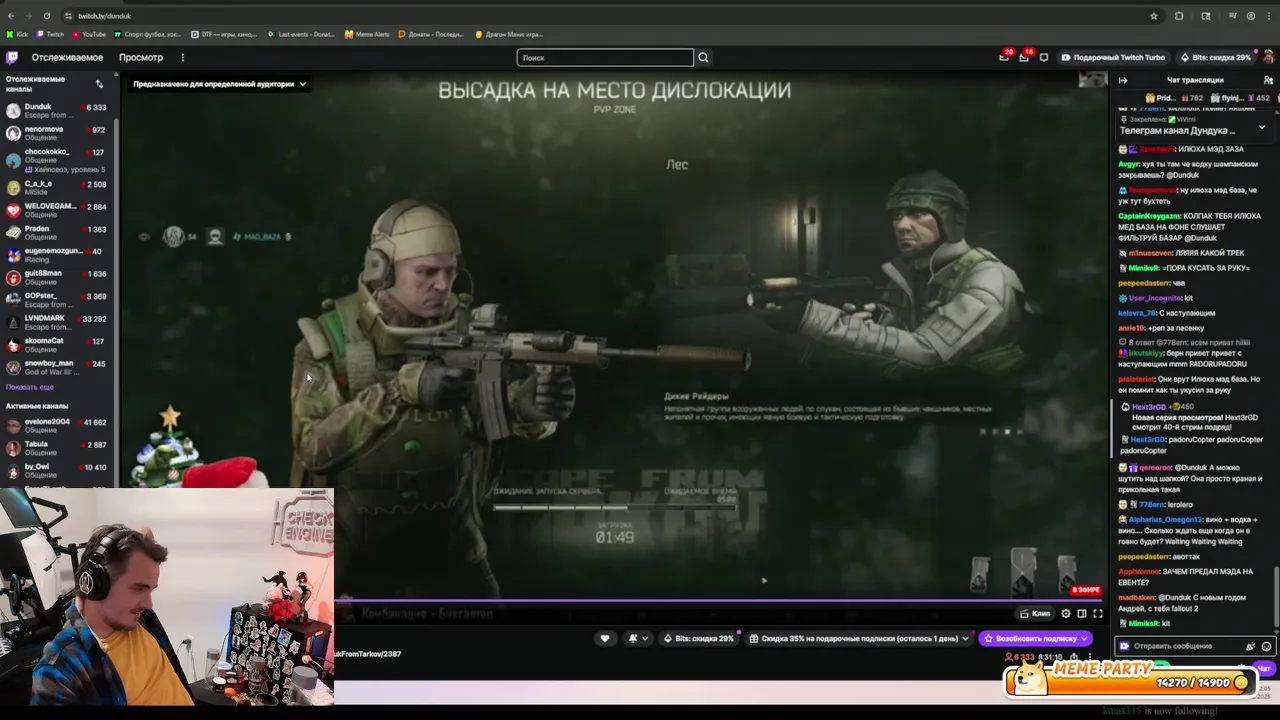The image size is (1280, 720).
Task: Open the Dunduk channel in the sidebar
Action: (x=58, y=111)
